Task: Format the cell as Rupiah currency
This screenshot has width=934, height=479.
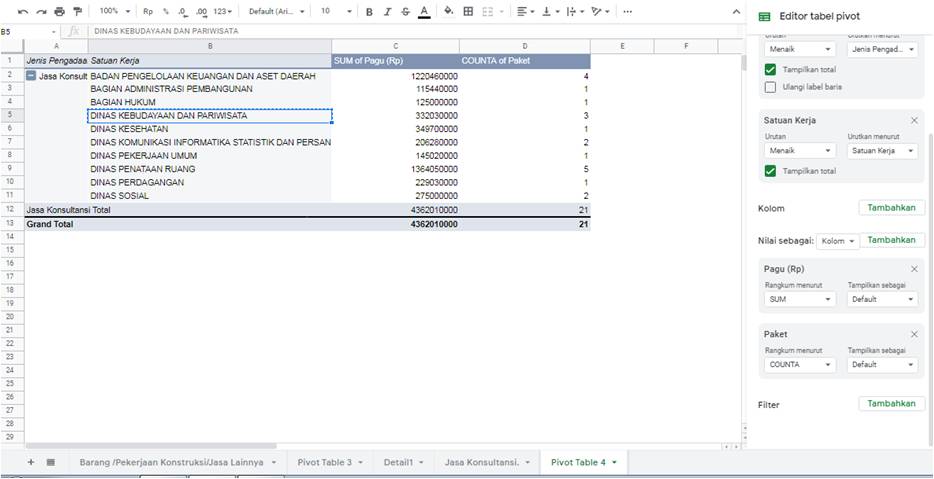Action: click(x=148, y=11)
